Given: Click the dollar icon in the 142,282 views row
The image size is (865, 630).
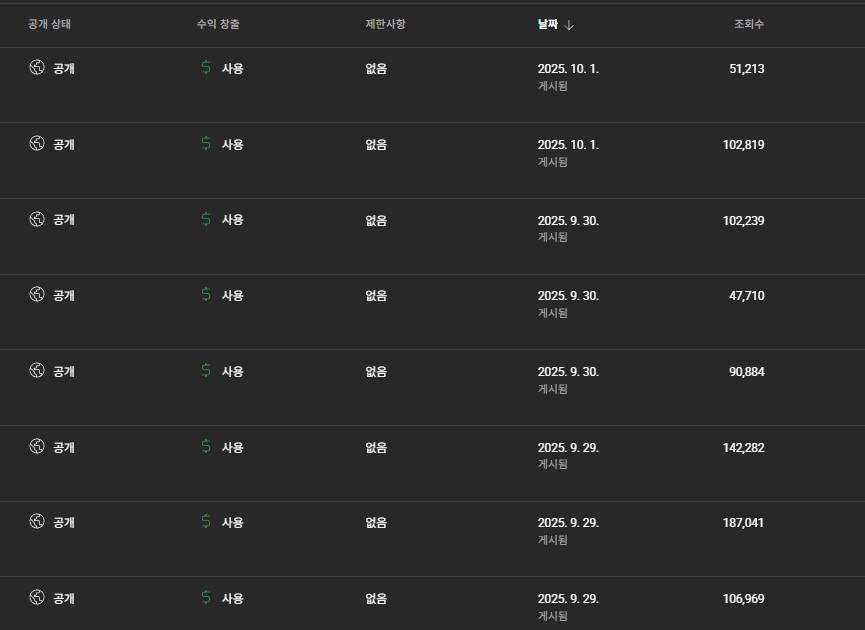Looking at the screenshot, I should coord(206,447).
